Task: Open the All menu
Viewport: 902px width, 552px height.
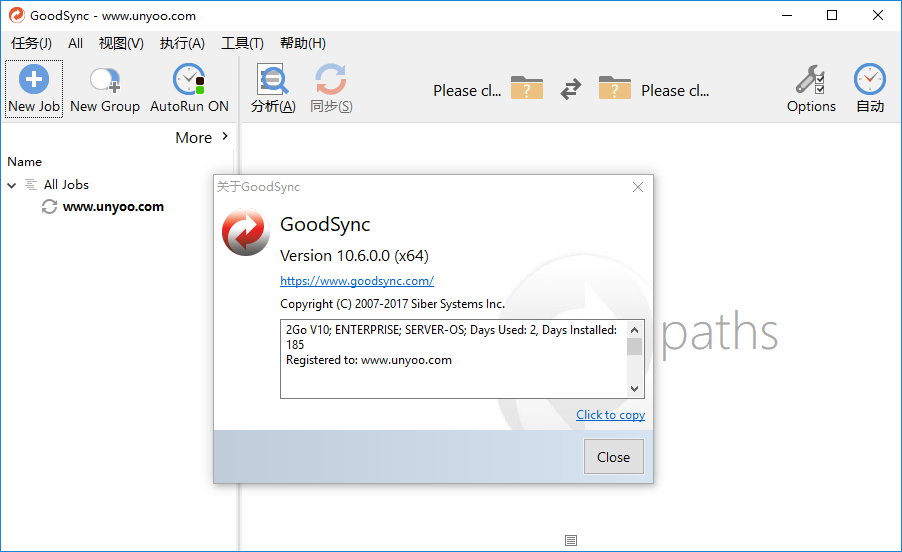Action: click(x=75, y=43)
